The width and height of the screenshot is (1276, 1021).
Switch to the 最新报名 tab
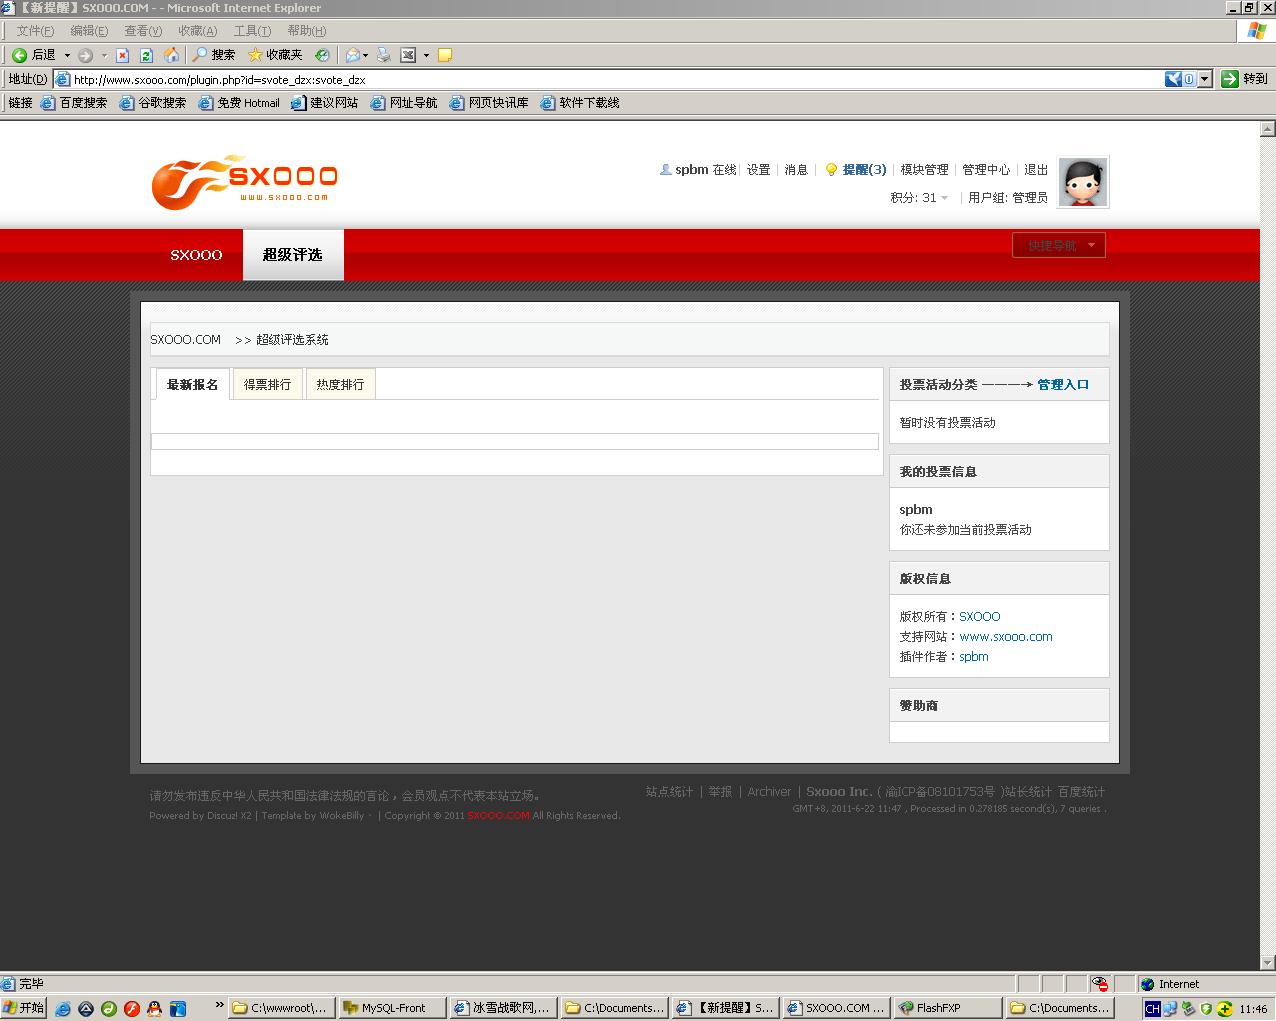192,384
